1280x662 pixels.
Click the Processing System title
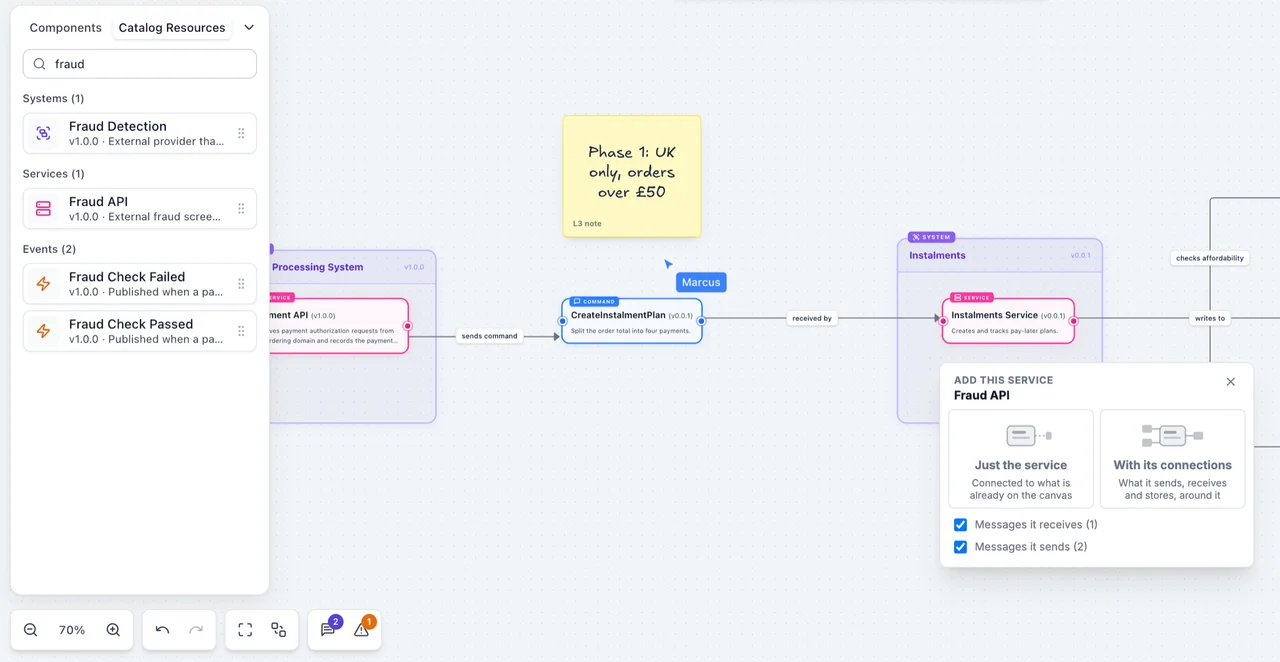point(318,267)
